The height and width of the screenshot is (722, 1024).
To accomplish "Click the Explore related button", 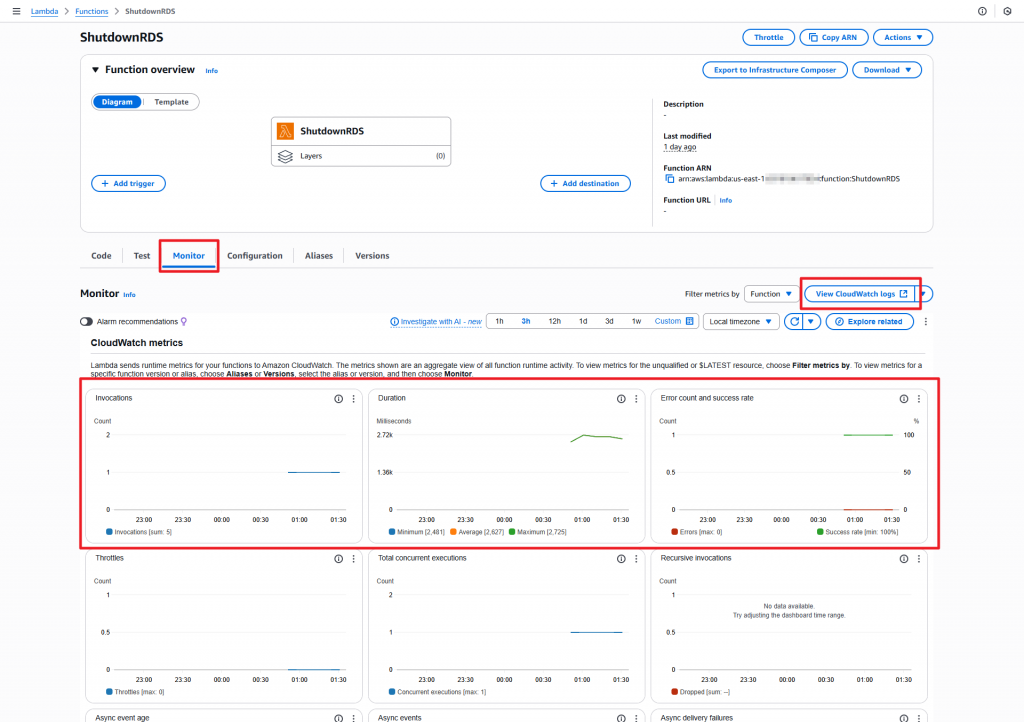I will pyautogui.click(x=869, y=322).
